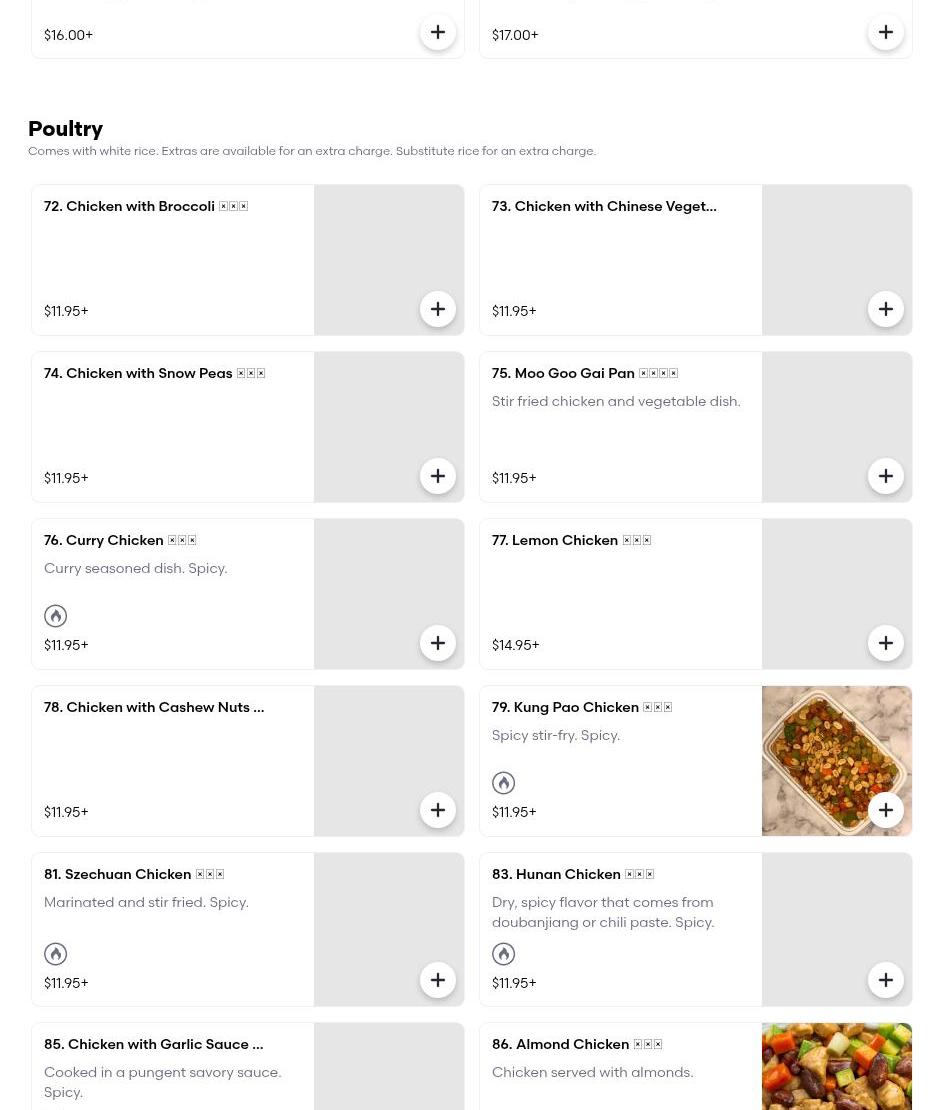Click the spicy flame icon on Hunan Chicken
The image size is (940, 1110).
click(x=504, y=954)
